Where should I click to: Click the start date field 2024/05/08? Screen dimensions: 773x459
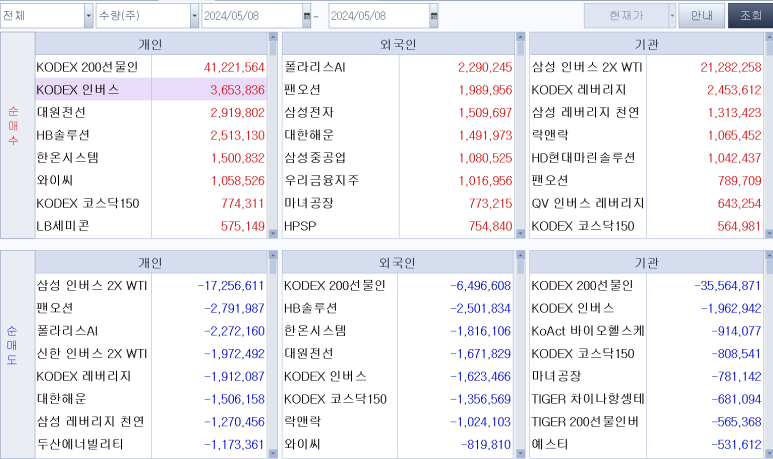click(252, 16)
